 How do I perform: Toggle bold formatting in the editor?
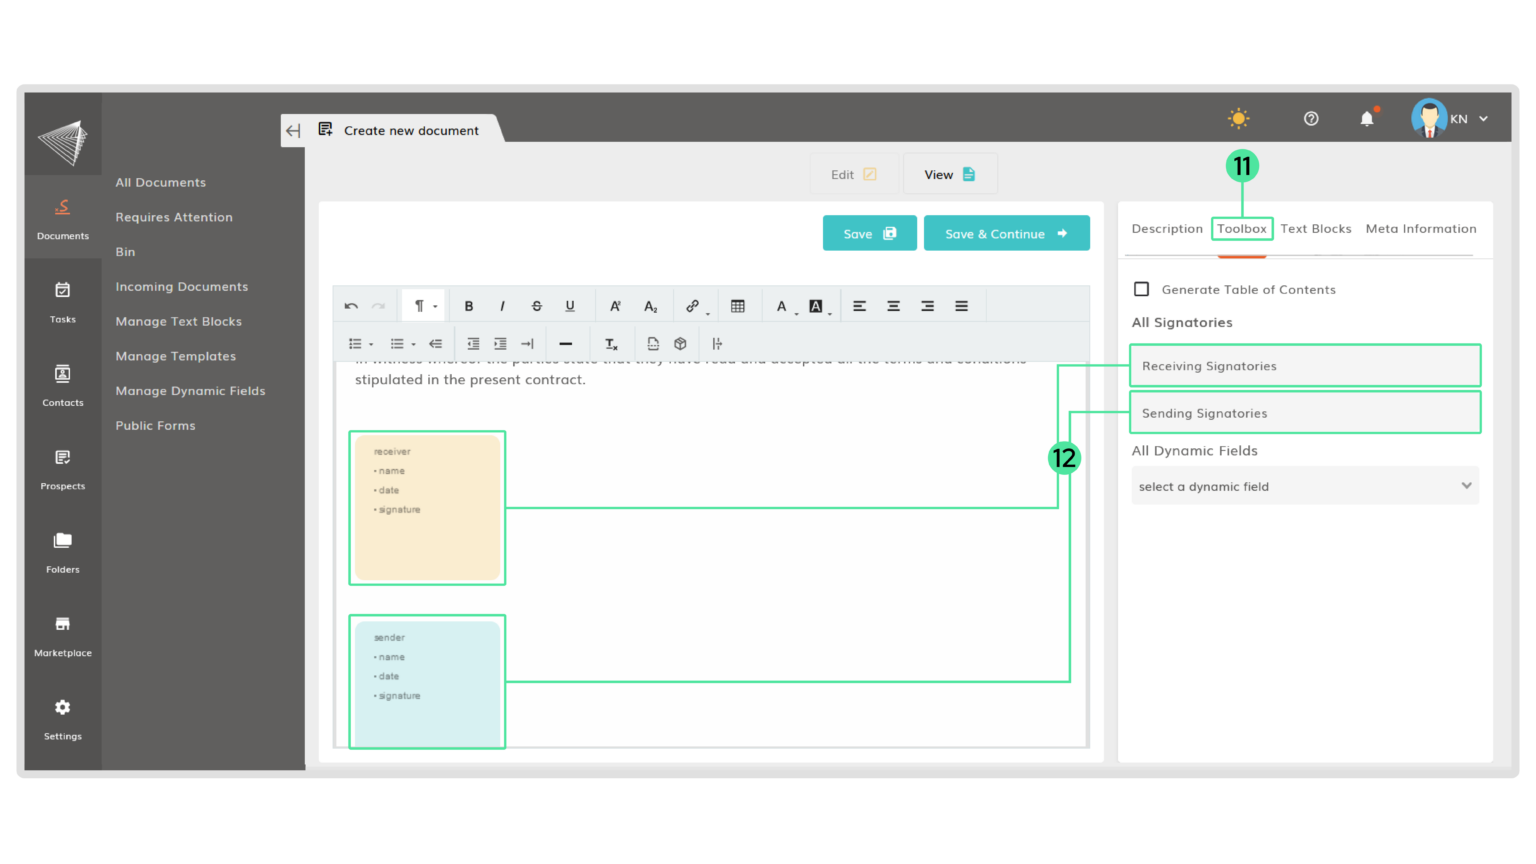[x=468, y=306]
